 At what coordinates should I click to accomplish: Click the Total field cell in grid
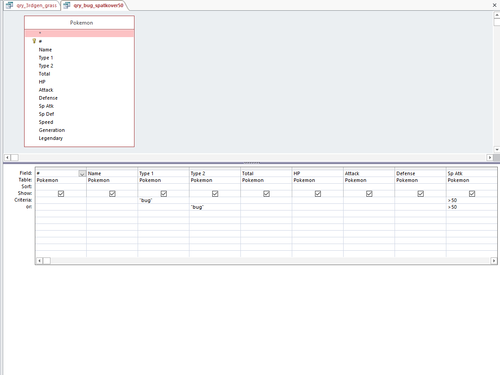(x=266, y=174)
